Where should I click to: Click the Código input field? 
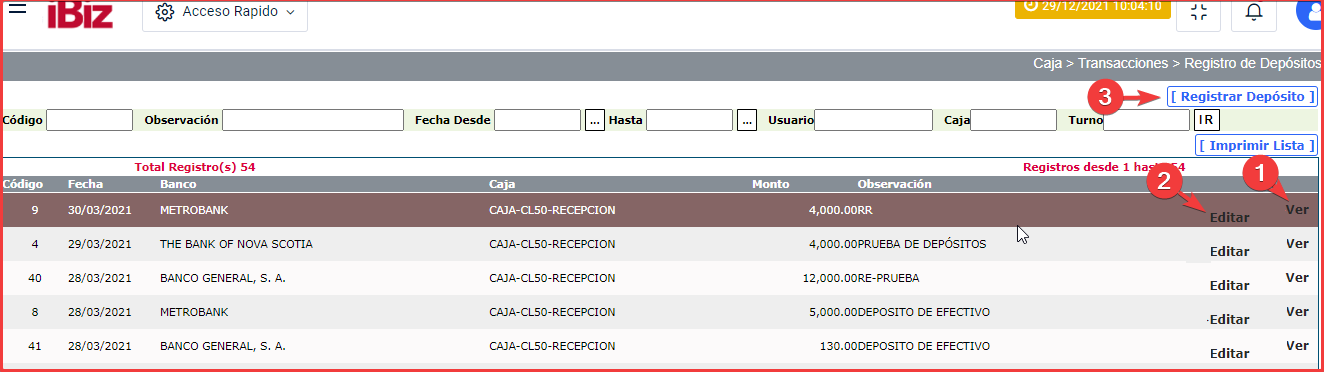pos(89,120)
